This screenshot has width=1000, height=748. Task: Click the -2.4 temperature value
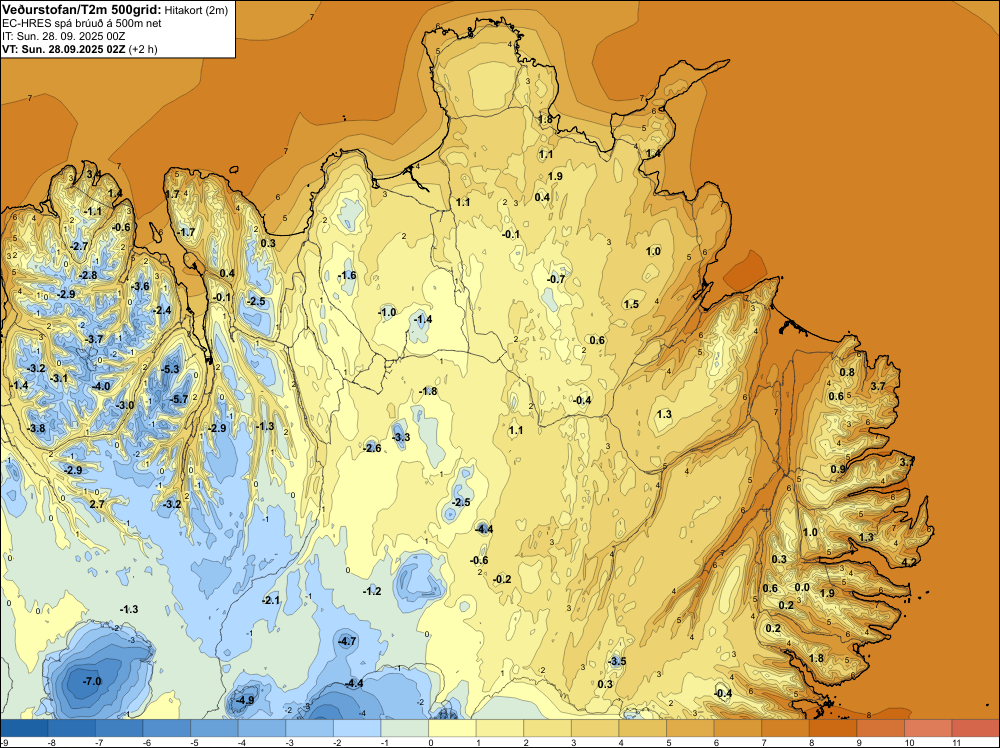[x=162, y=311]
